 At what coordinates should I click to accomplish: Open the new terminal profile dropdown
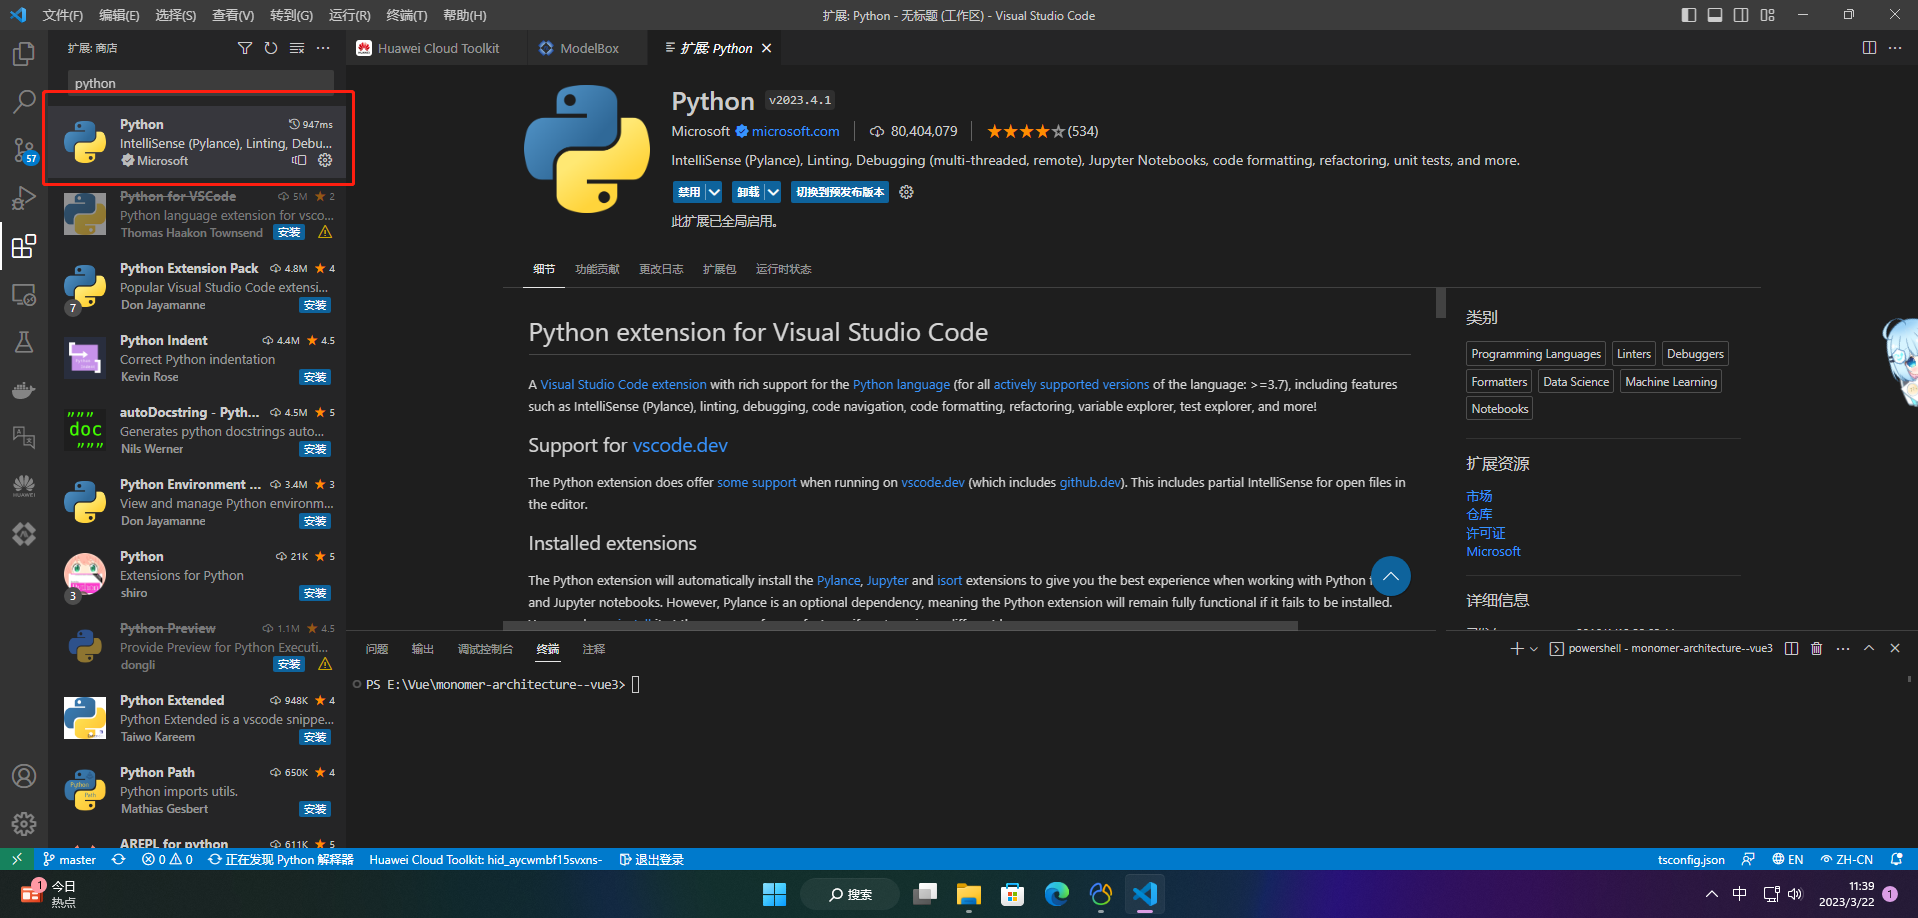click(1534, 649)
